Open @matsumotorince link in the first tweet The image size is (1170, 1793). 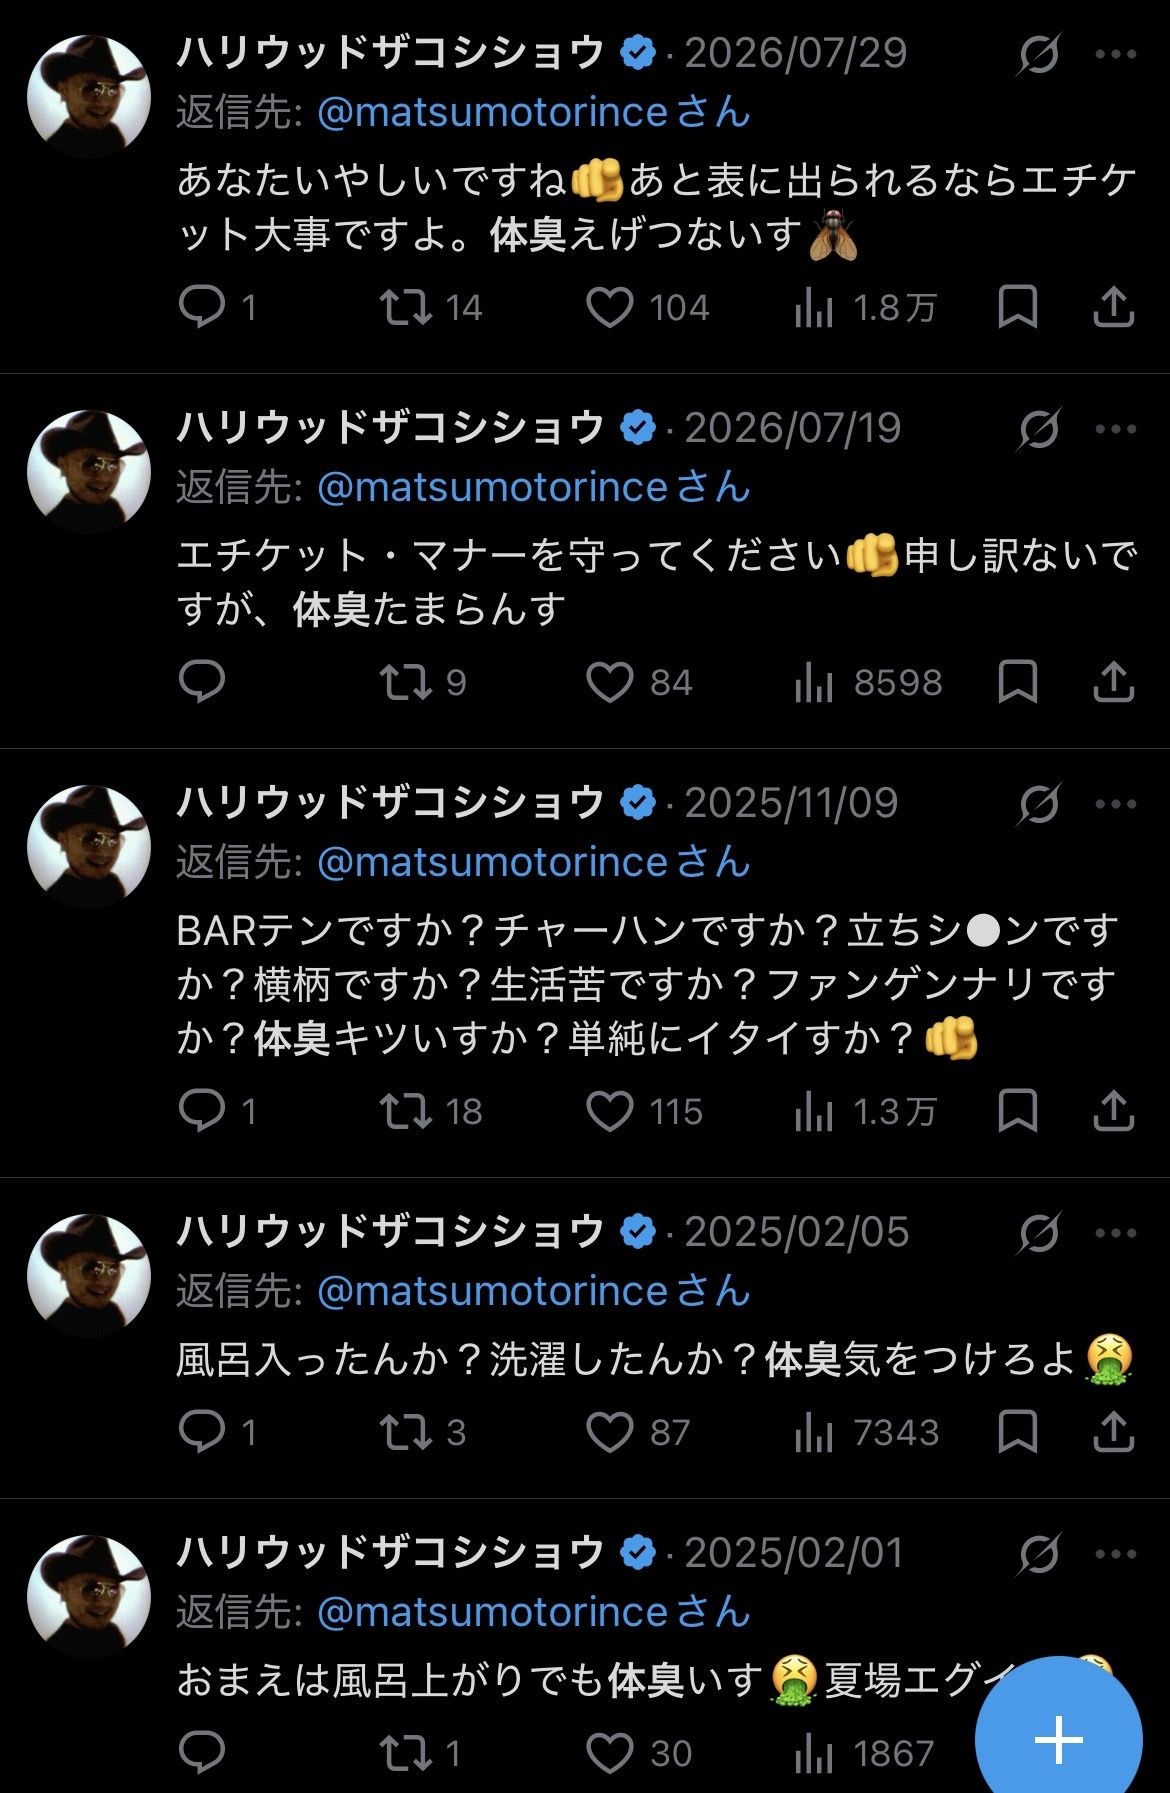click(x=492, y=112)
